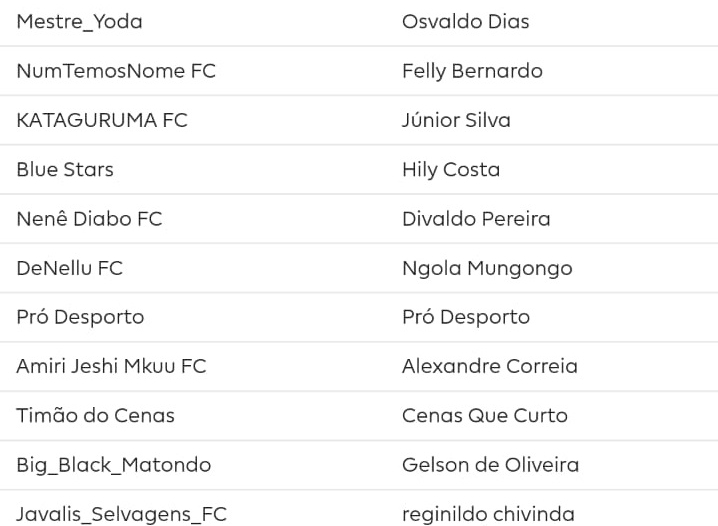Screen dimensions: 718x526
Task: Select manager Ngola Mungongo
Action: 487,269
